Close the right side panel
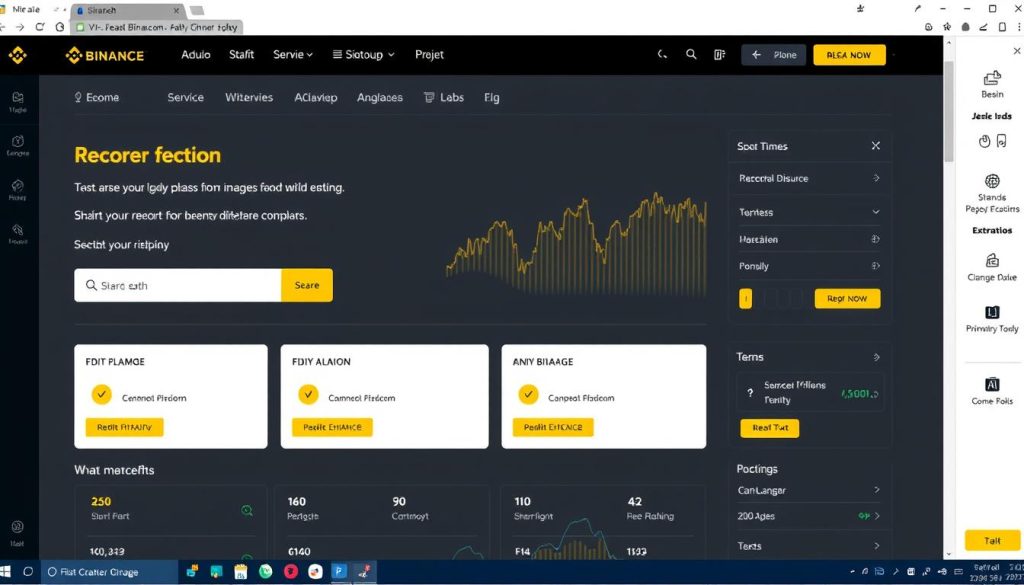Screen dimensions: 1024x585 tap(1016, 50)
